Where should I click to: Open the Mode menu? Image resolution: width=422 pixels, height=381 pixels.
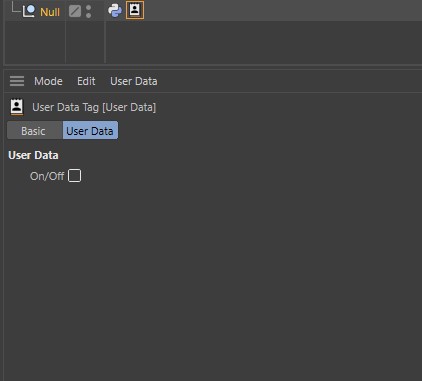click(48, 81)
